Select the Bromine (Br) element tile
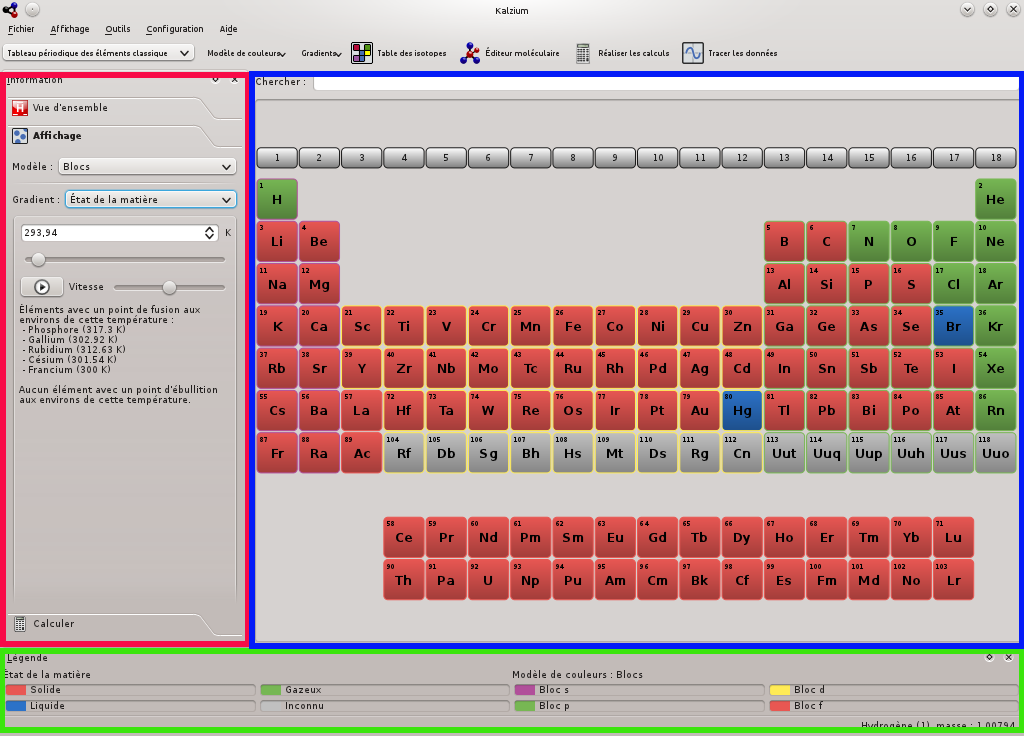 point(953,326)
